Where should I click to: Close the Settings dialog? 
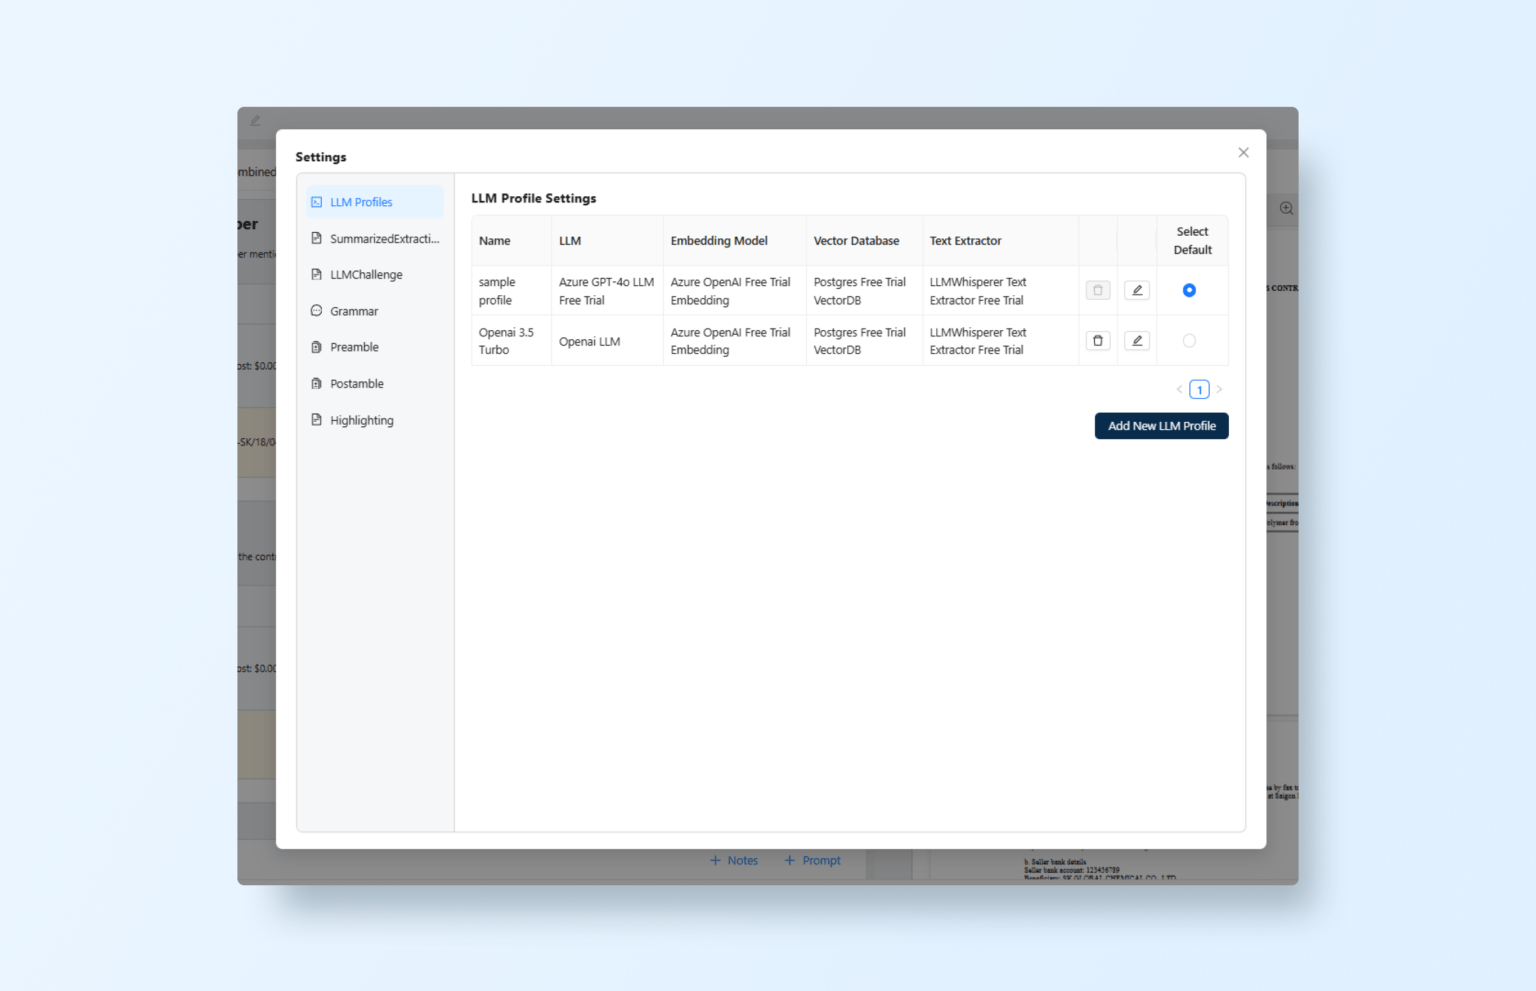(1243, 152)
